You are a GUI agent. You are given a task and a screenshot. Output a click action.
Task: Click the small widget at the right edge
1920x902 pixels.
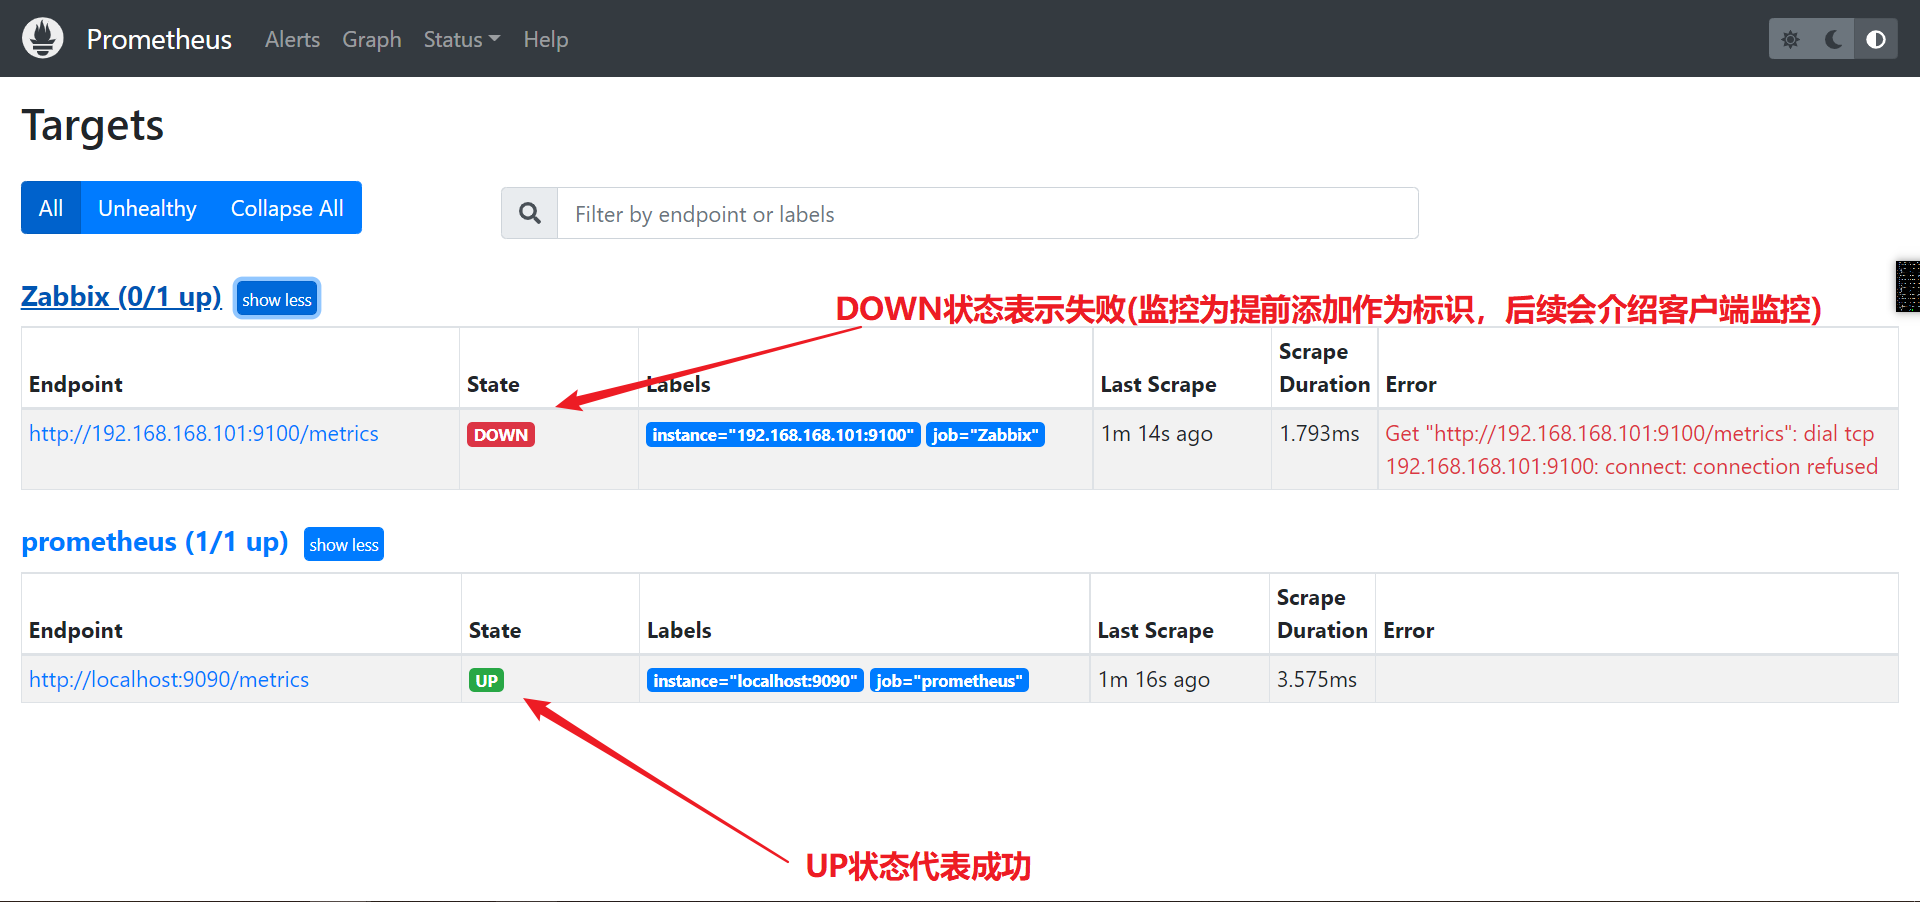(1908, 286)
